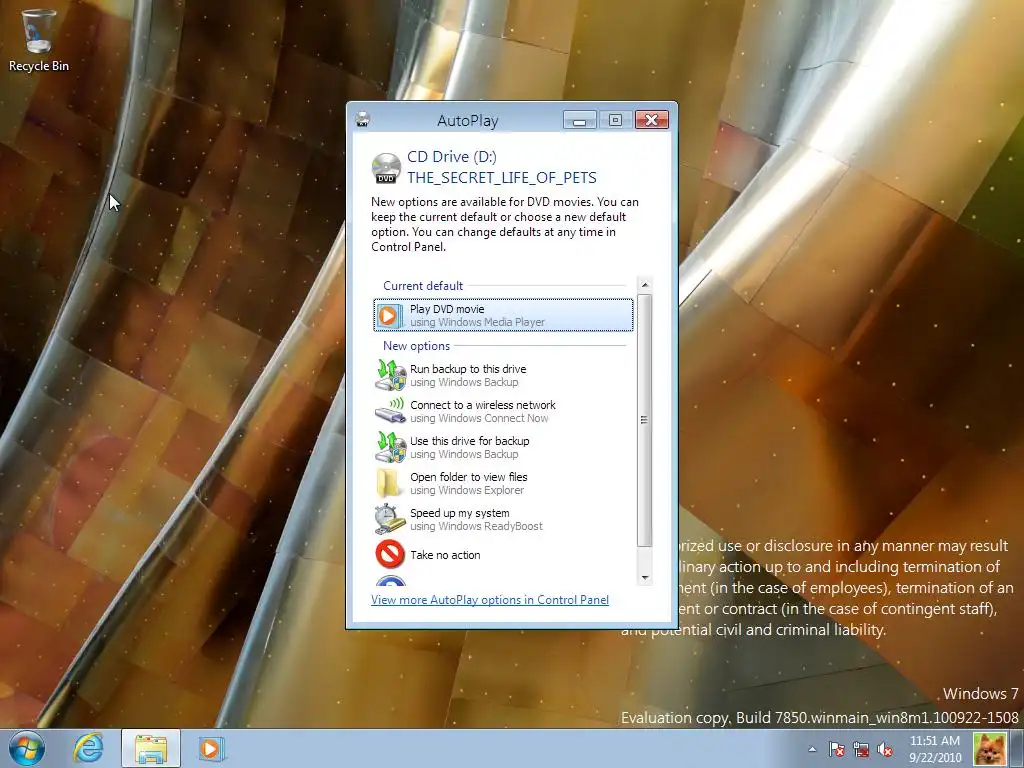This screenshot has height=768, width=1024.
Task: Choose Open folder to view files
Action: point(503,483)
